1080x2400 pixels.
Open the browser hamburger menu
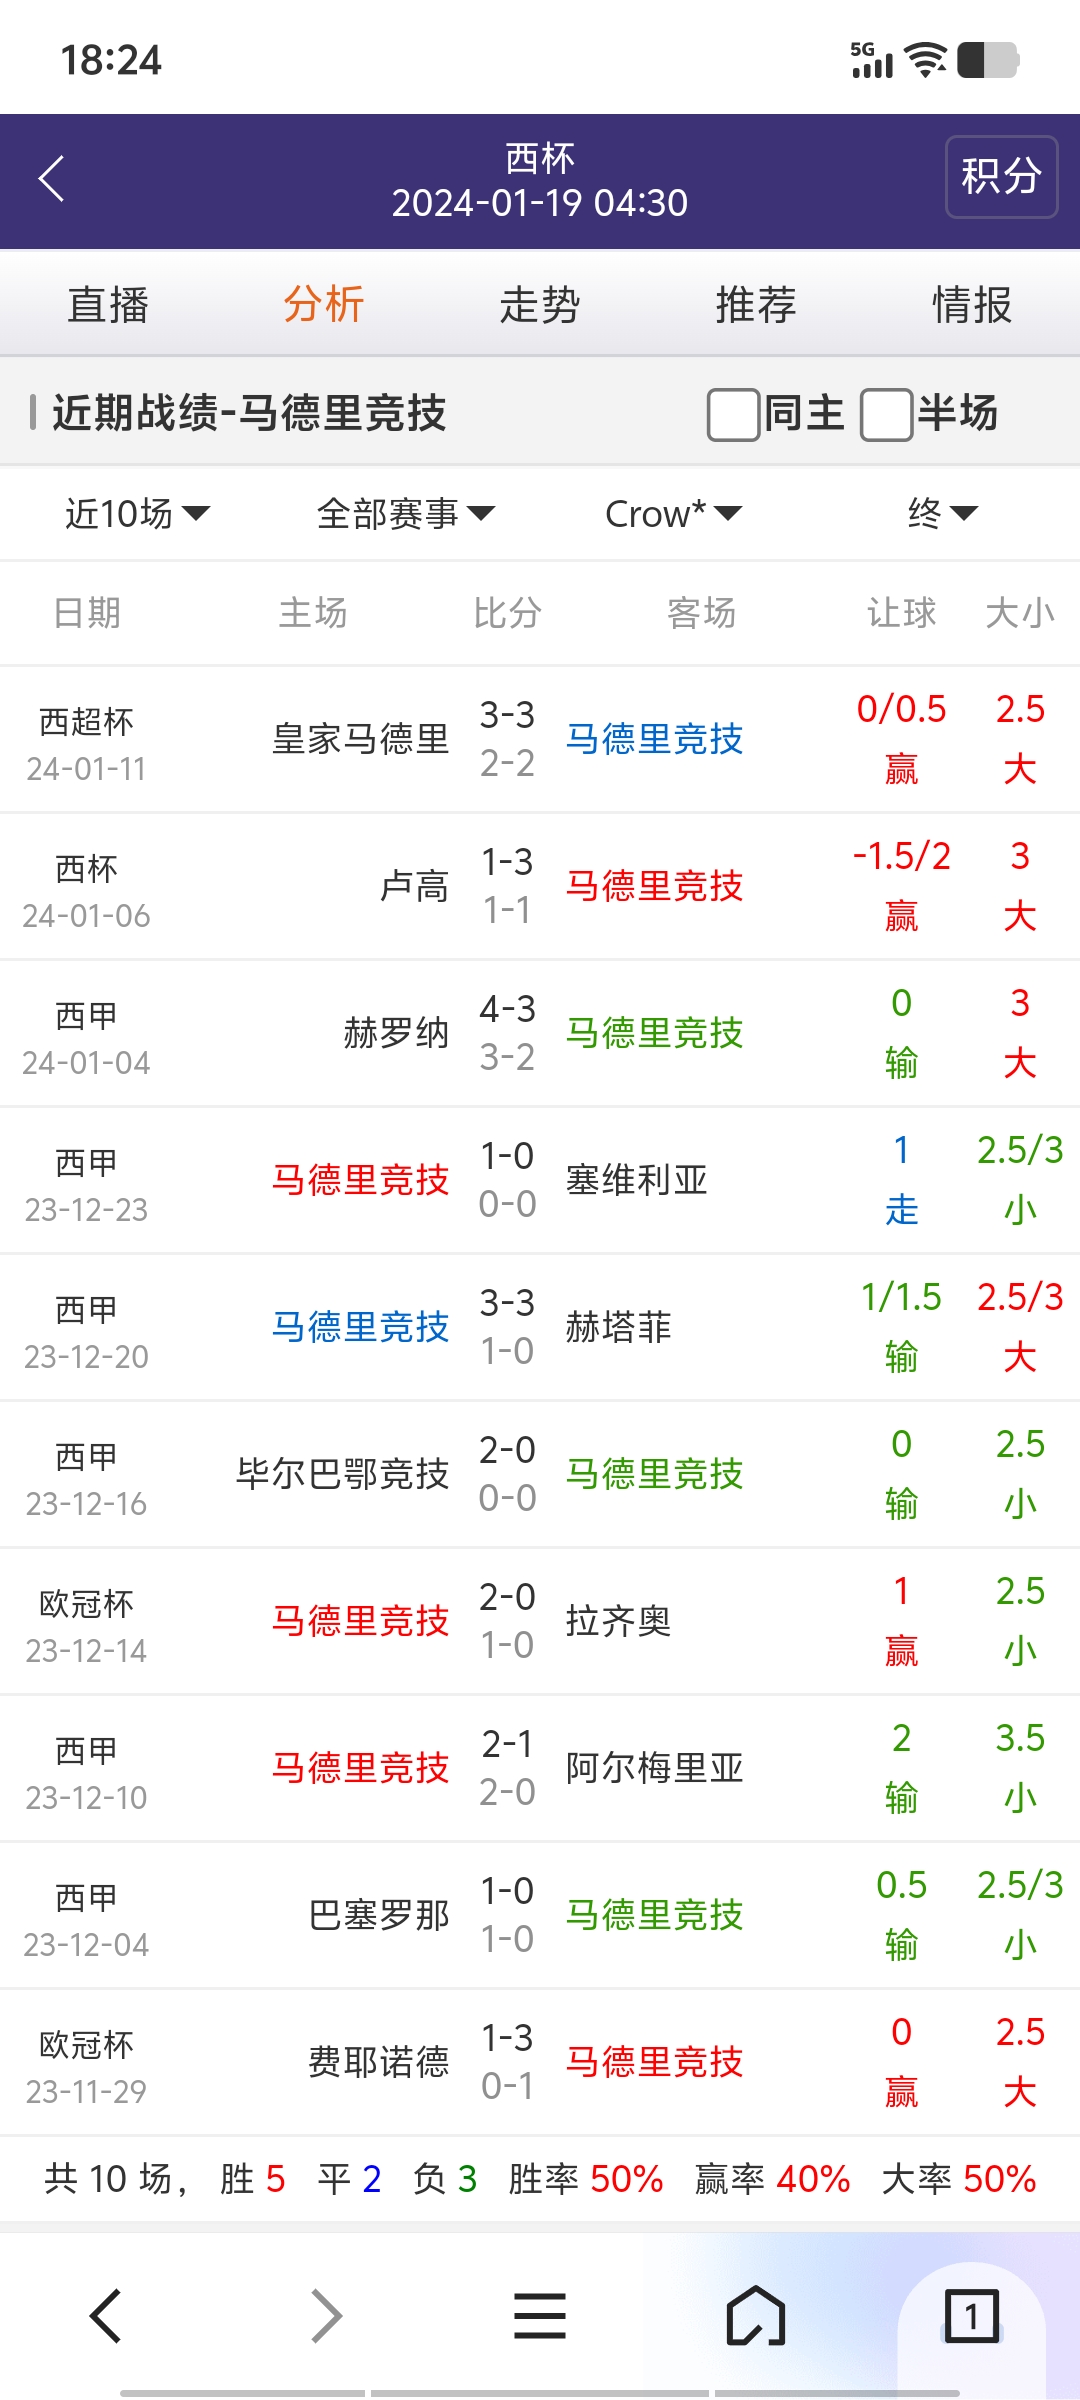(x=540, y=2316)
